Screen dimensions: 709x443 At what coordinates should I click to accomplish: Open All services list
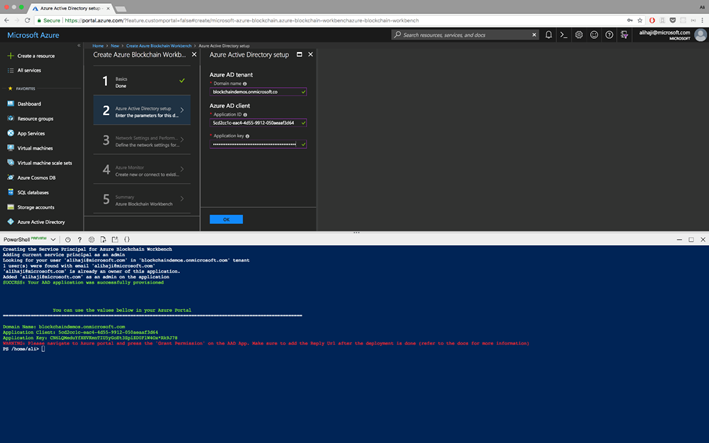pos(29,70)
